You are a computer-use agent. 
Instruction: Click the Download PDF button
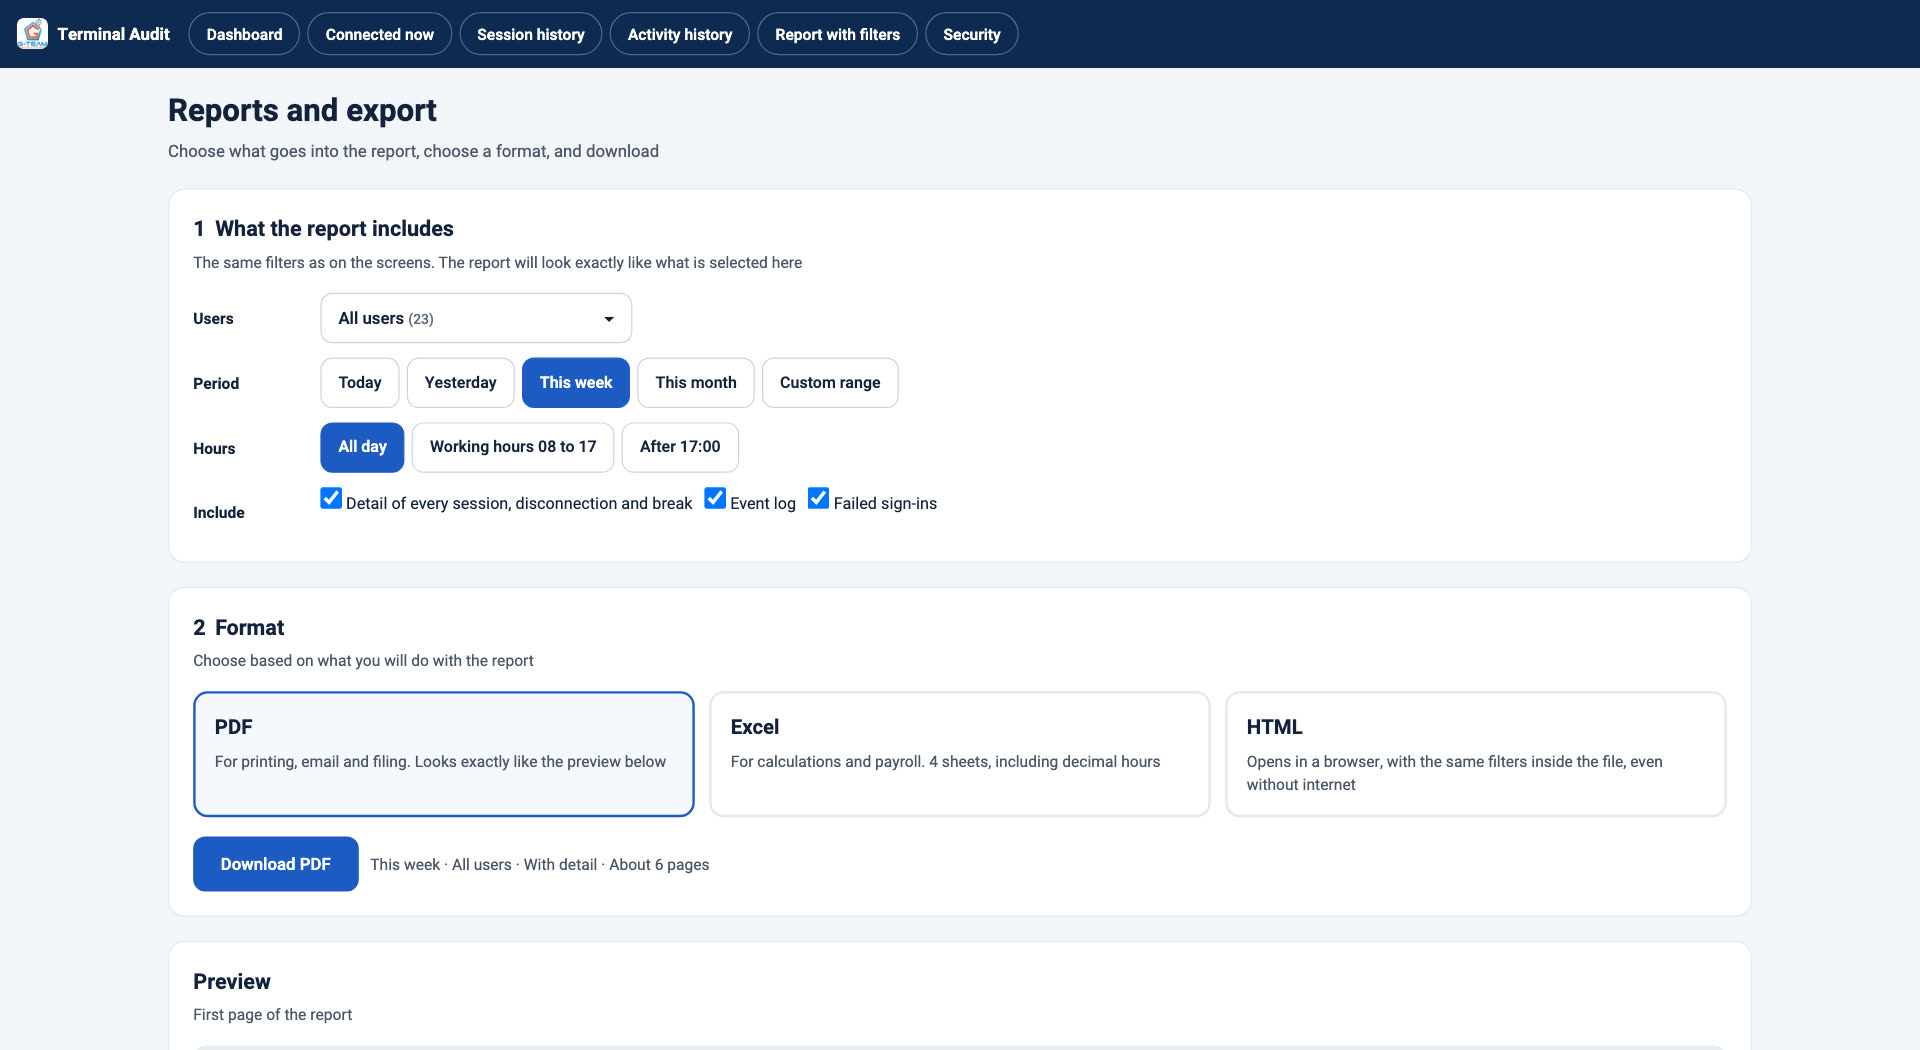[x=276, y=864]
